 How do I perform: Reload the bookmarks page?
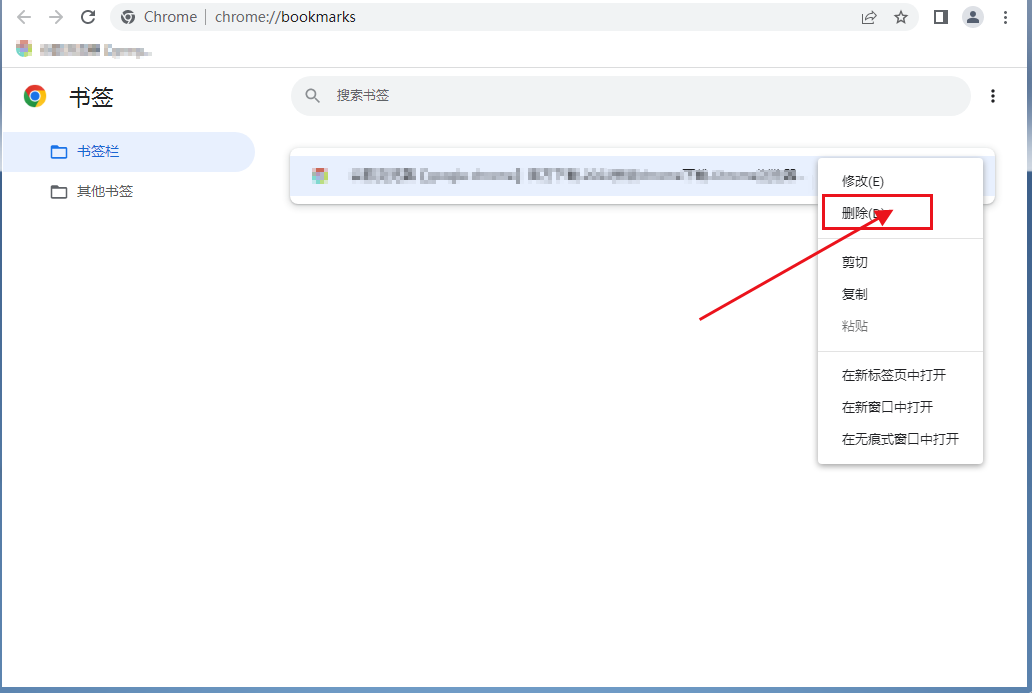[88, 17]
